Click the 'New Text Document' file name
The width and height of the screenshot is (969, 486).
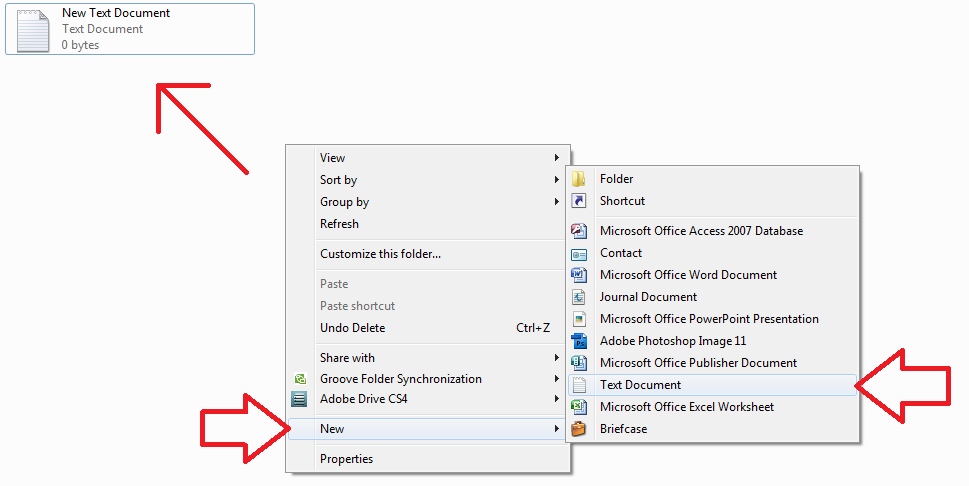point(116,12)
